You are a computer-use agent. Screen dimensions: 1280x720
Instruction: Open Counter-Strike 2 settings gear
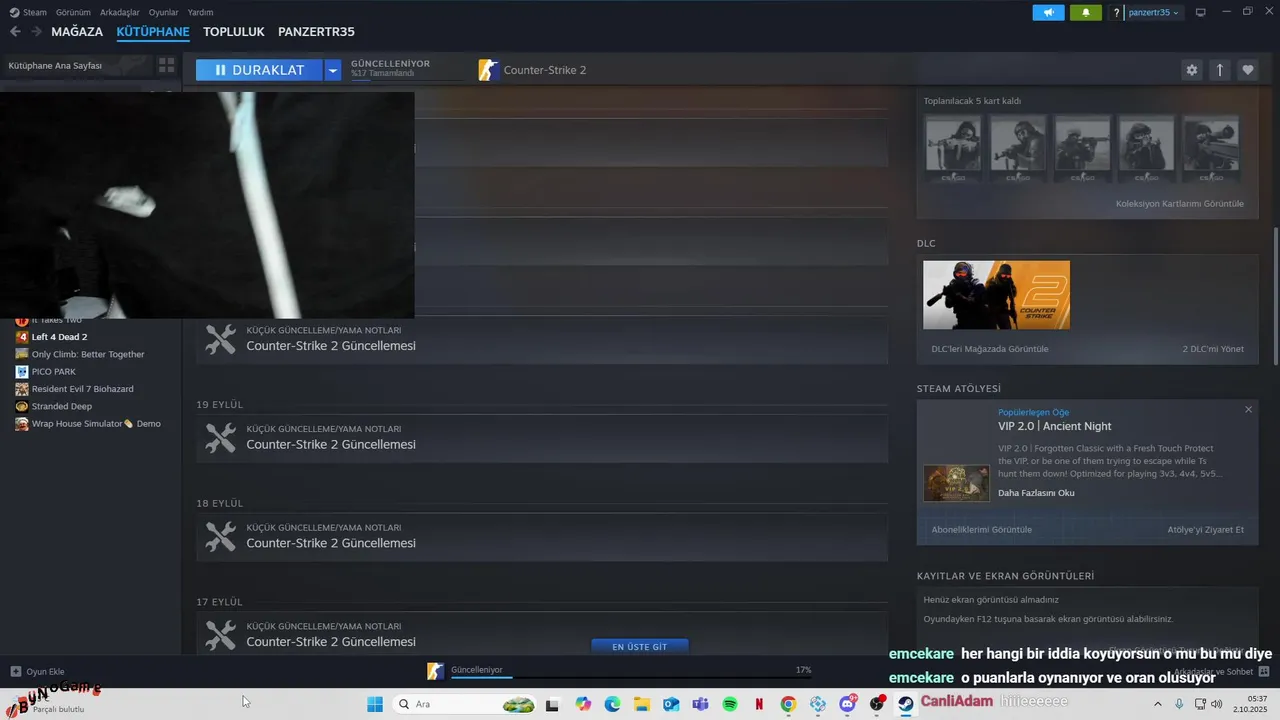coord(1191,70)
